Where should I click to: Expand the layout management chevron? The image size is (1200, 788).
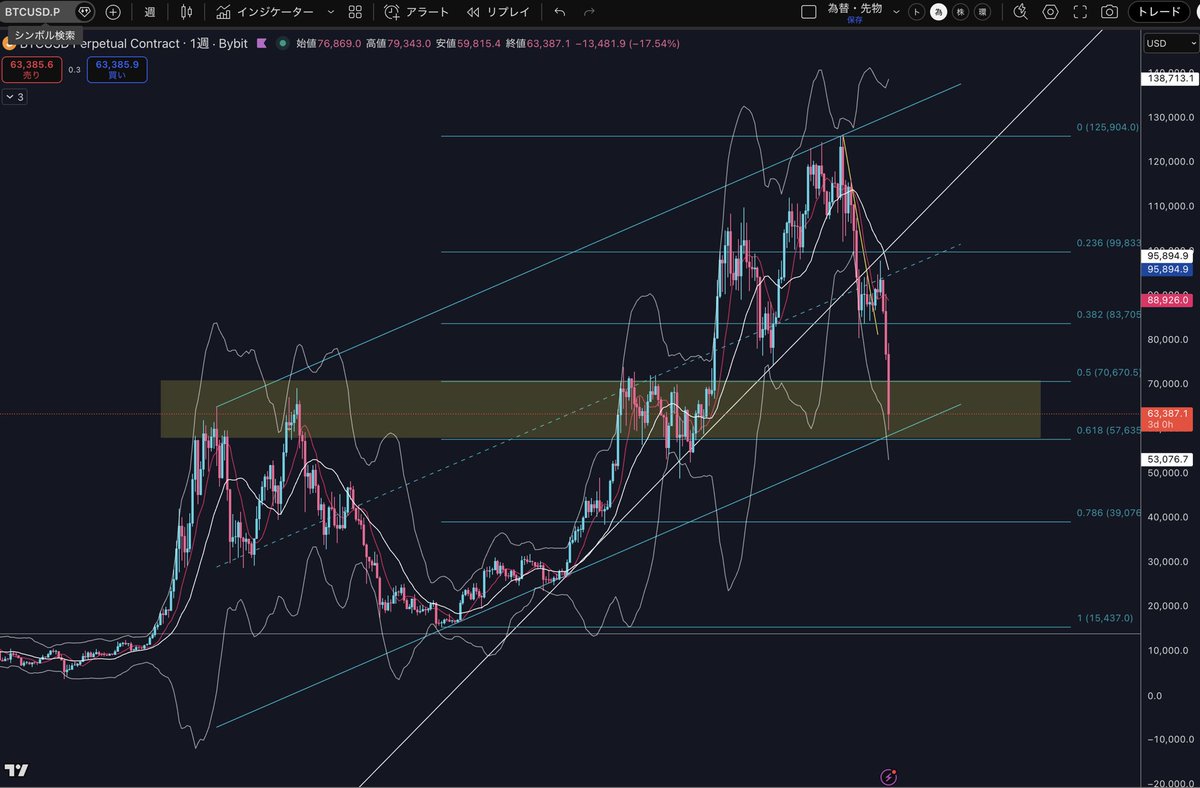pos(895,12)
